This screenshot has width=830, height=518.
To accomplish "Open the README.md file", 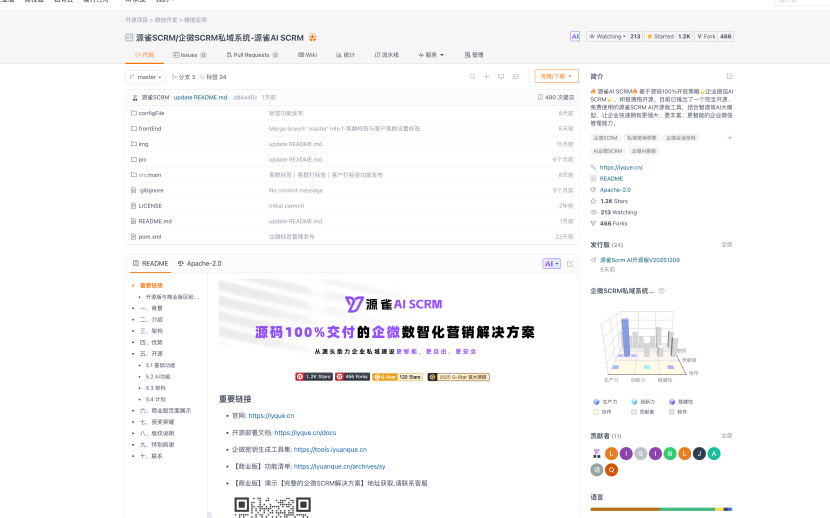I will [155, 221].
